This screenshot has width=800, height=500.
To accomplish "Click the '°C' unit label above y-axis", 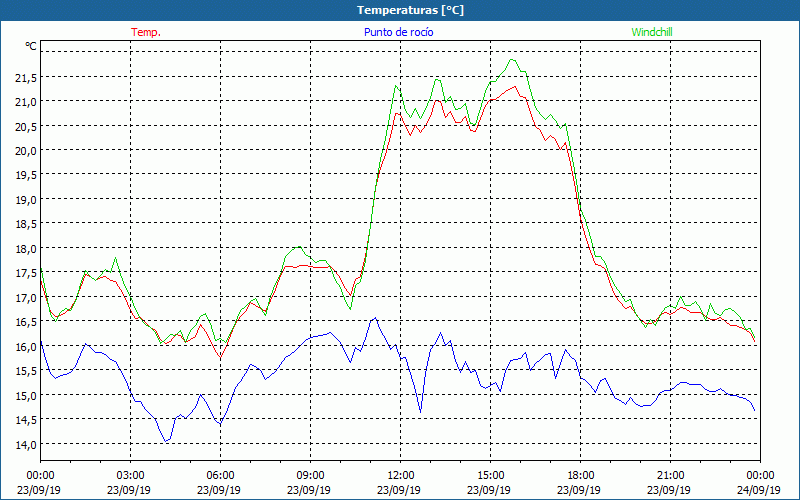I will (x=31, y=46).
